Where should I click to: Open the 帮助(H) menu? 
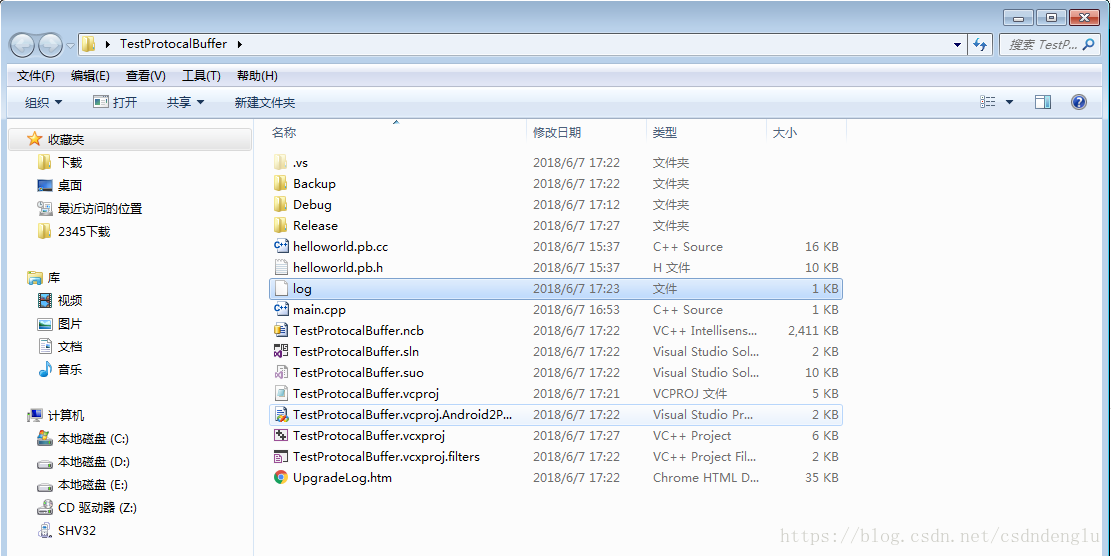pyautogui.click(x=256, y=76)
